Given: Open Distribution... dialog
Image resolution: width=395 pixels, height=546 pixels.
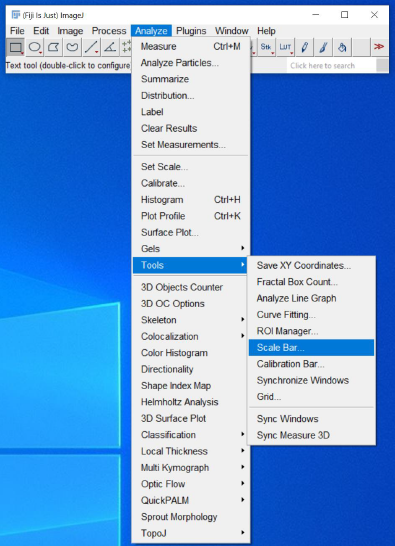Looking at the screenshot, I should [191, 95].
